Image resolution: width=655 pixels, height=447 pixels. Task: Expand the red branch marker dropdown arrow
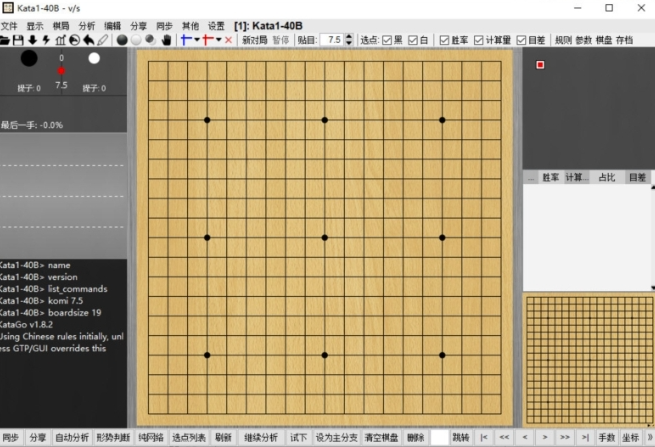point(218,40)
